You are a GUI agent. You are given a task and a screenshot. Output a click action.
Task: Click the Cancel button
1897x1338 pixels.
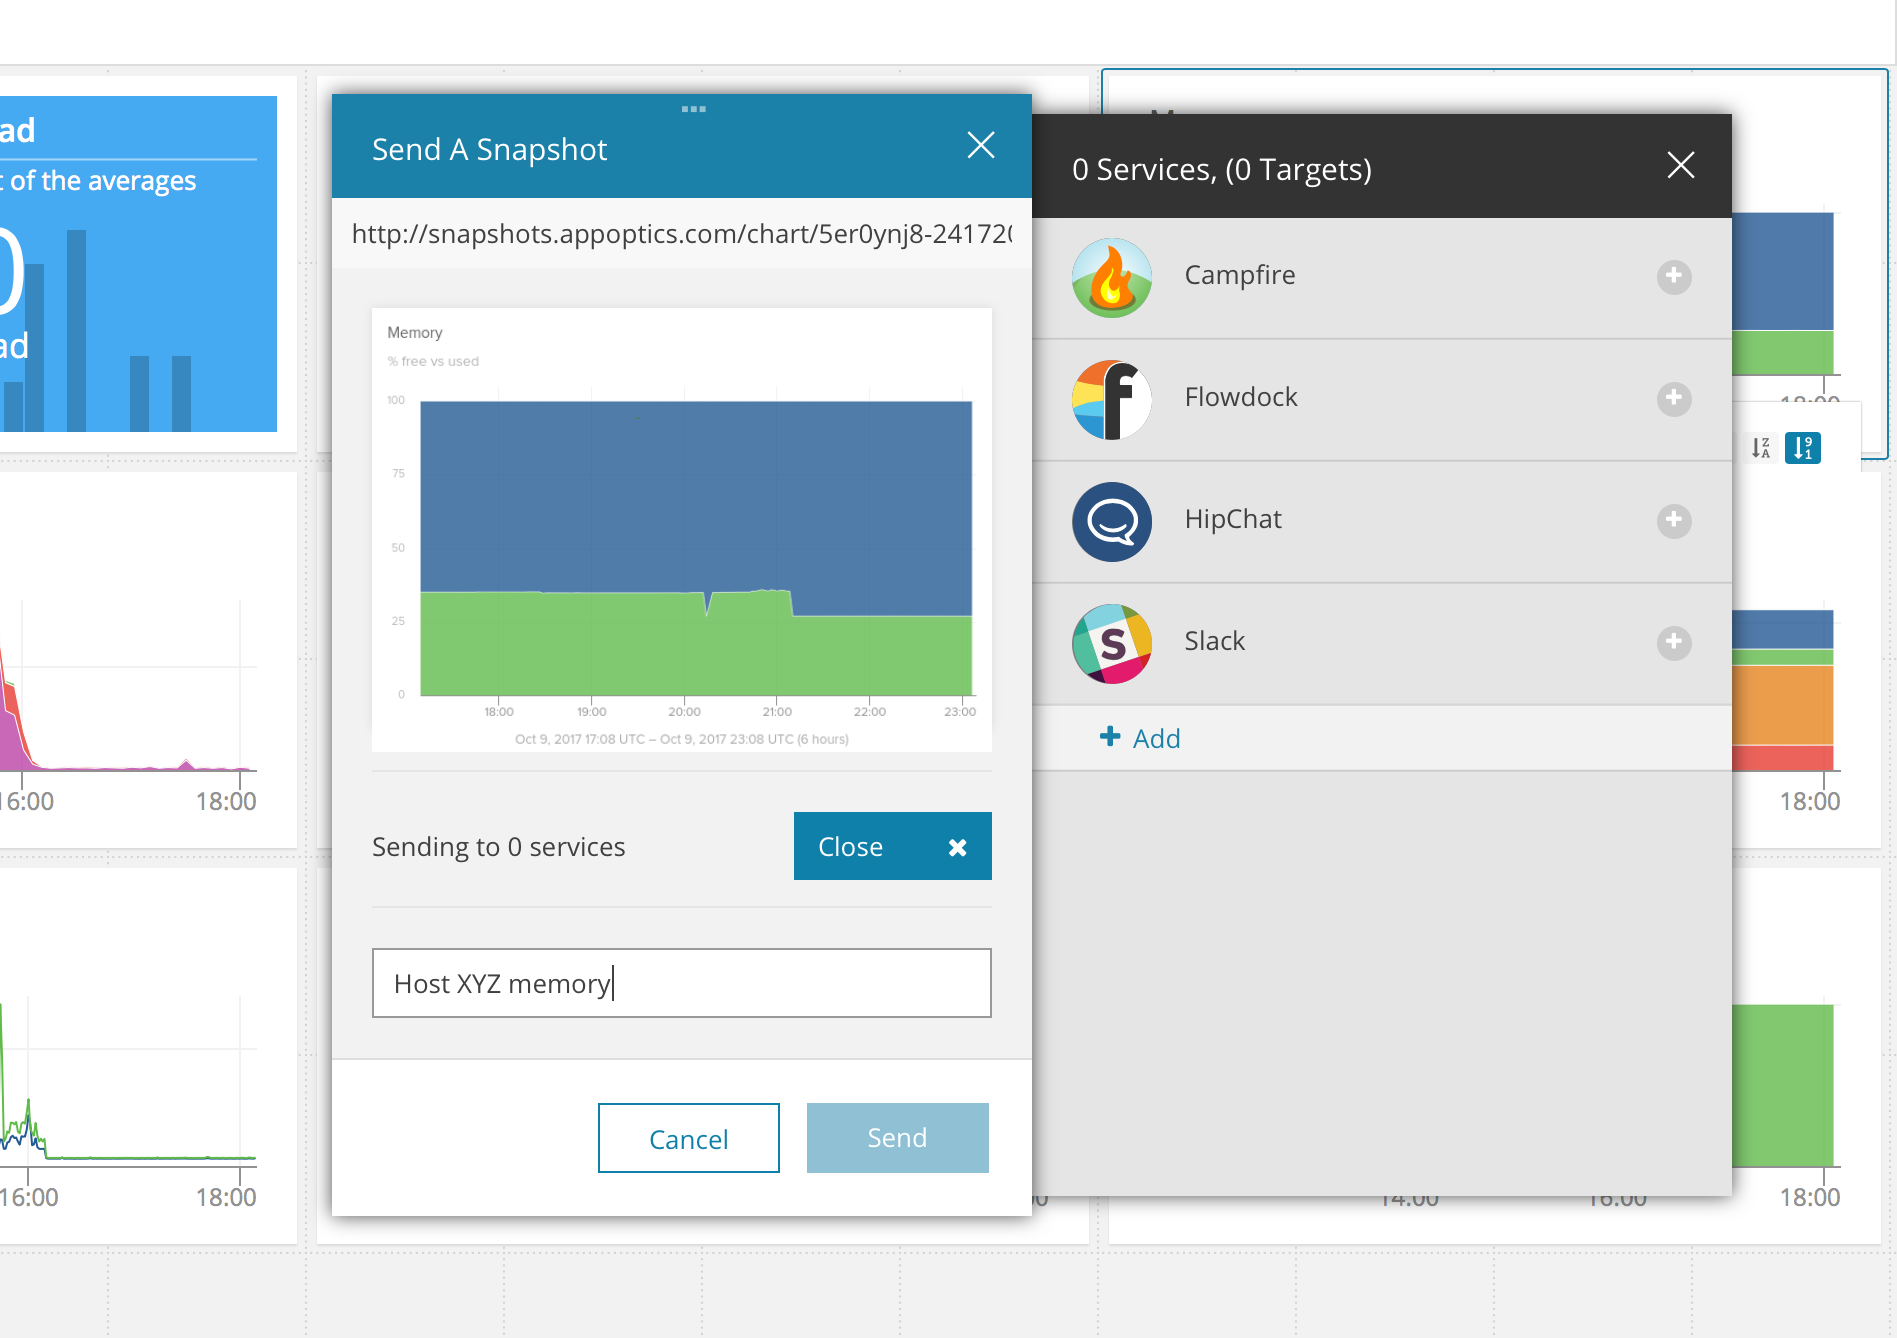[x=688, y=1138]
